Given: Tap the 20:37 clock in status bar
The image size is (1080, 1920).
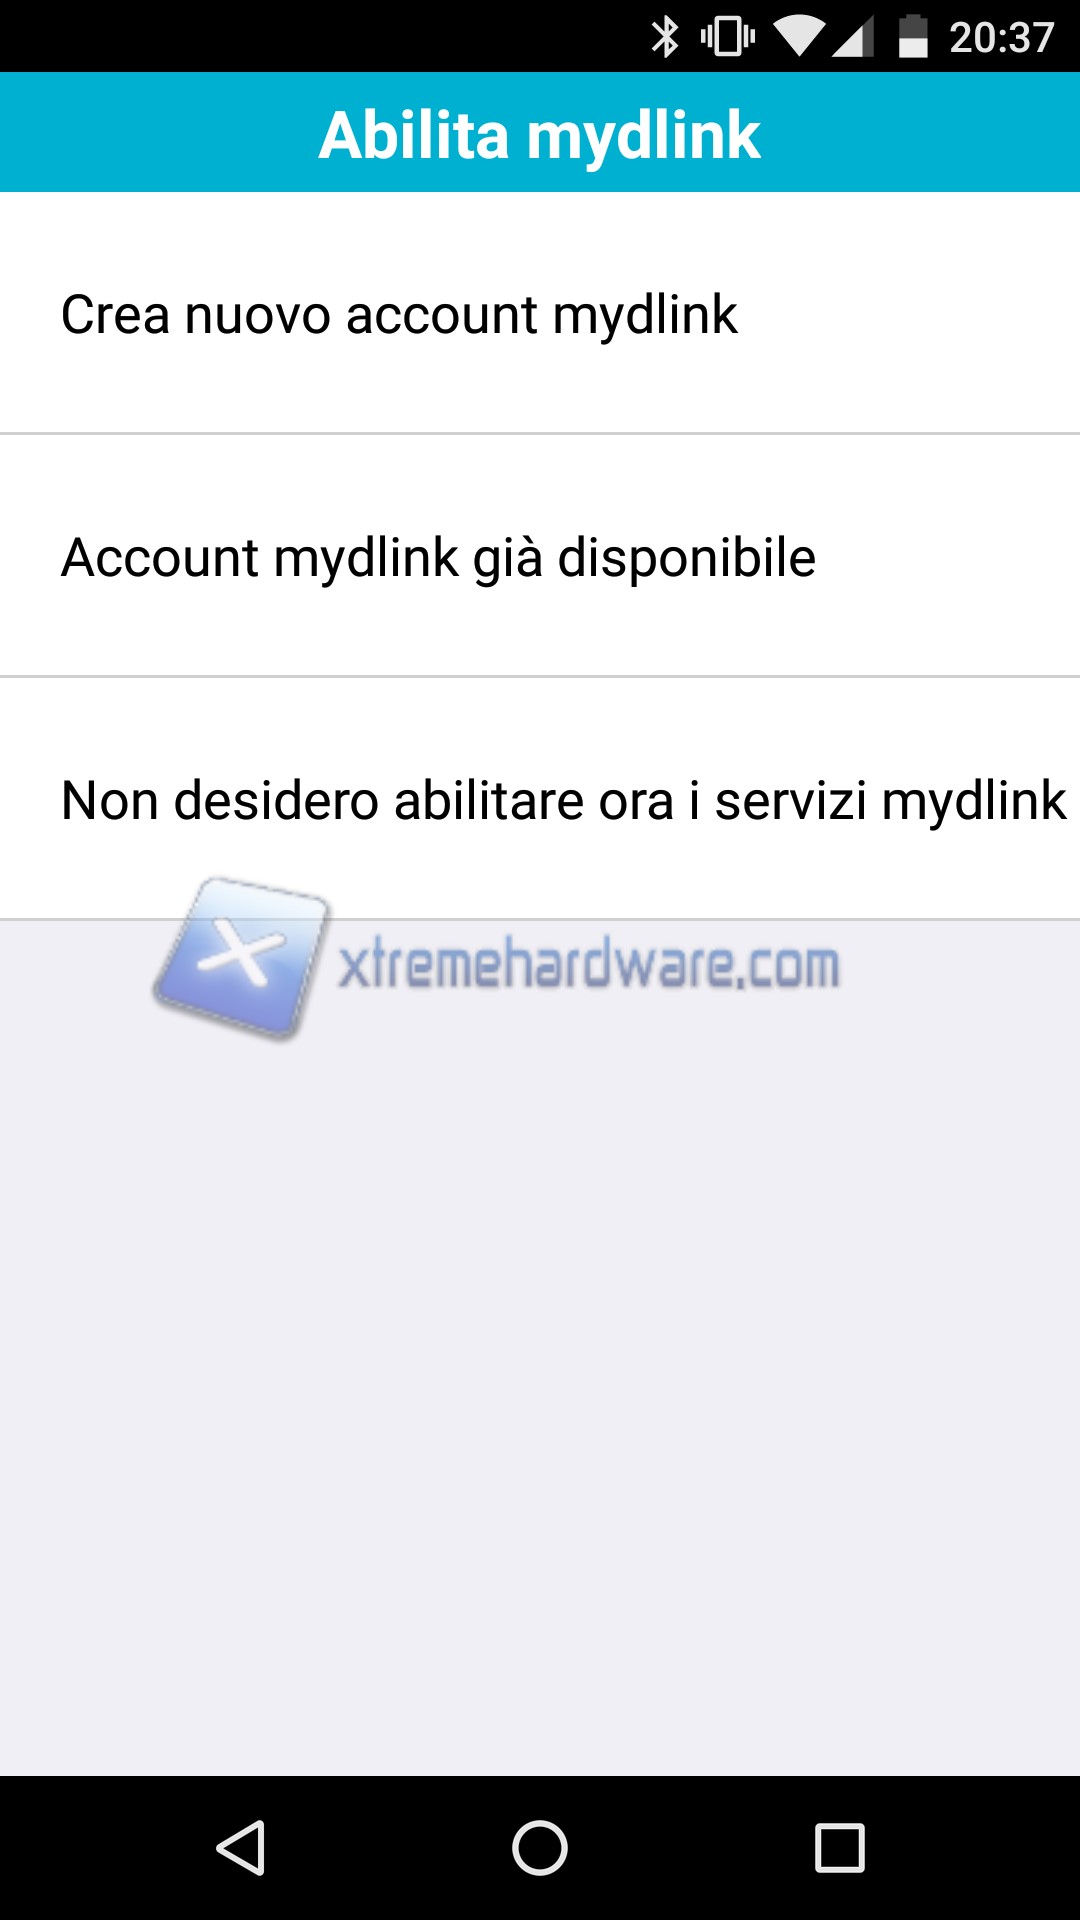Looking at the screenshot, I should point(1001,38).
